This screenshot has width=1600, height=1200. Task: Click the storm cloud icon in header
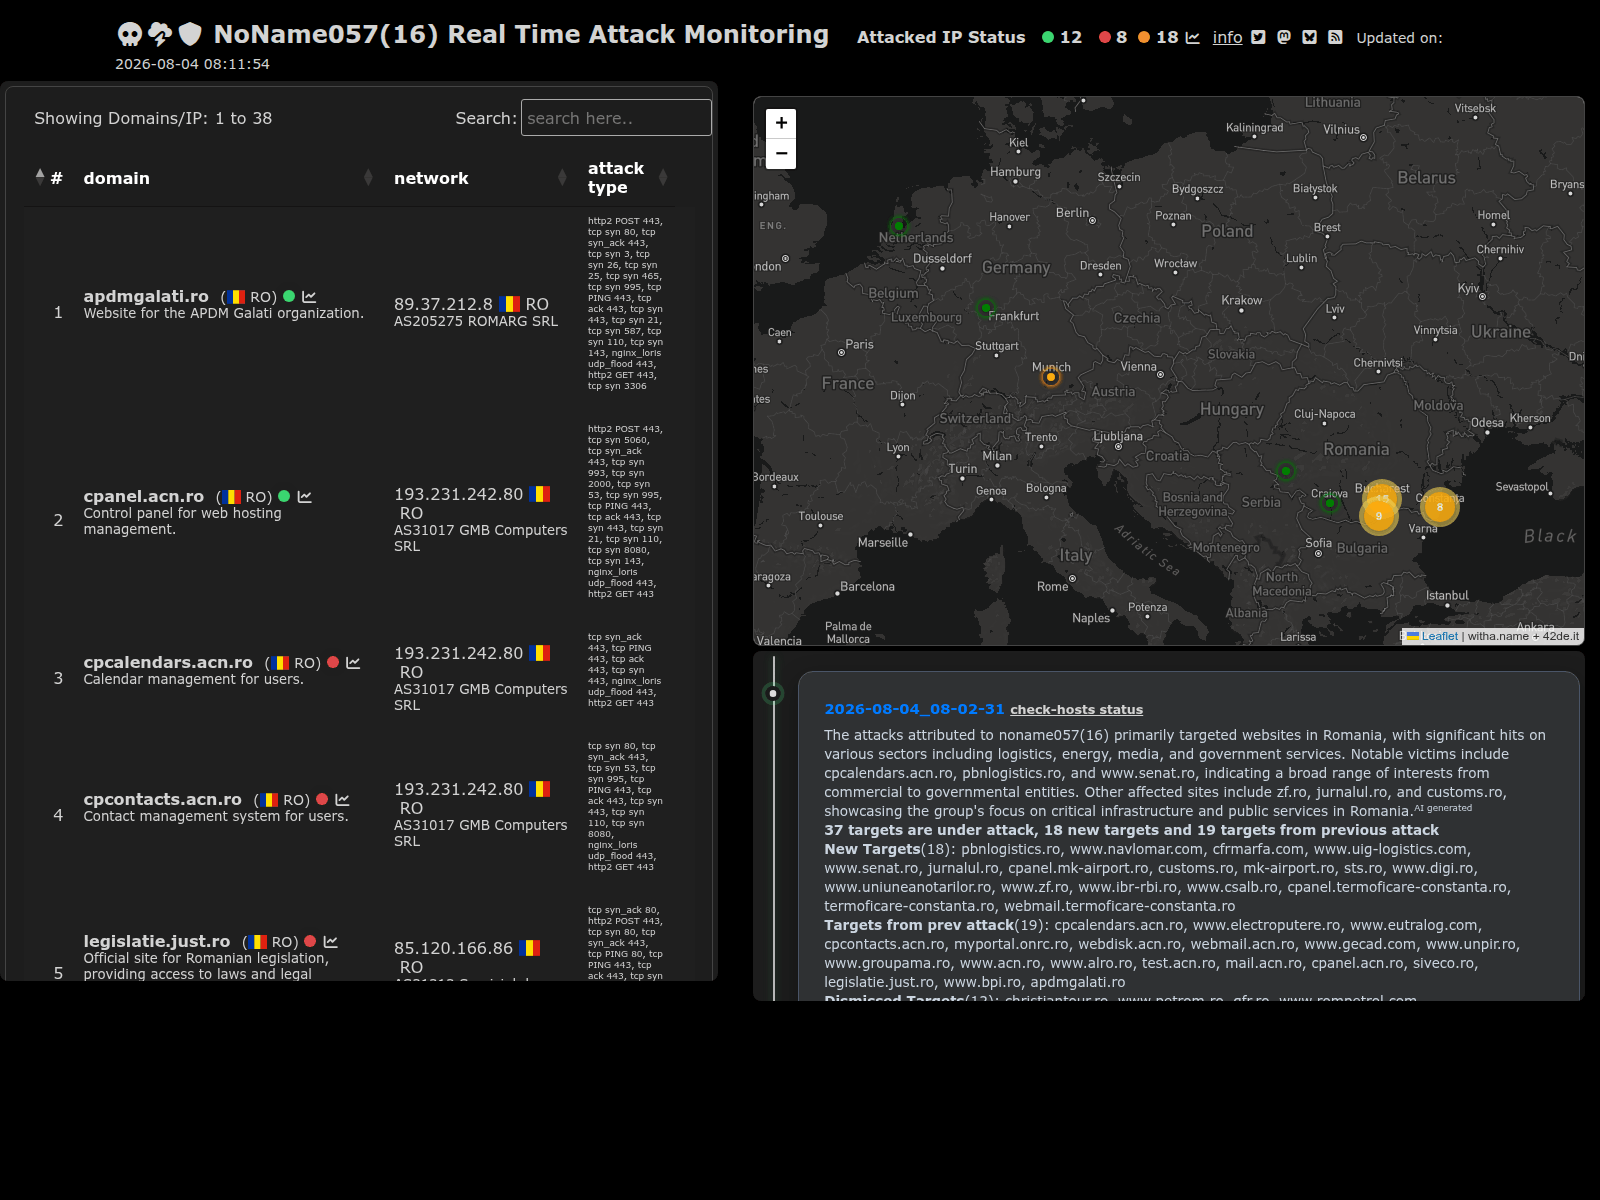click(160, 35)
